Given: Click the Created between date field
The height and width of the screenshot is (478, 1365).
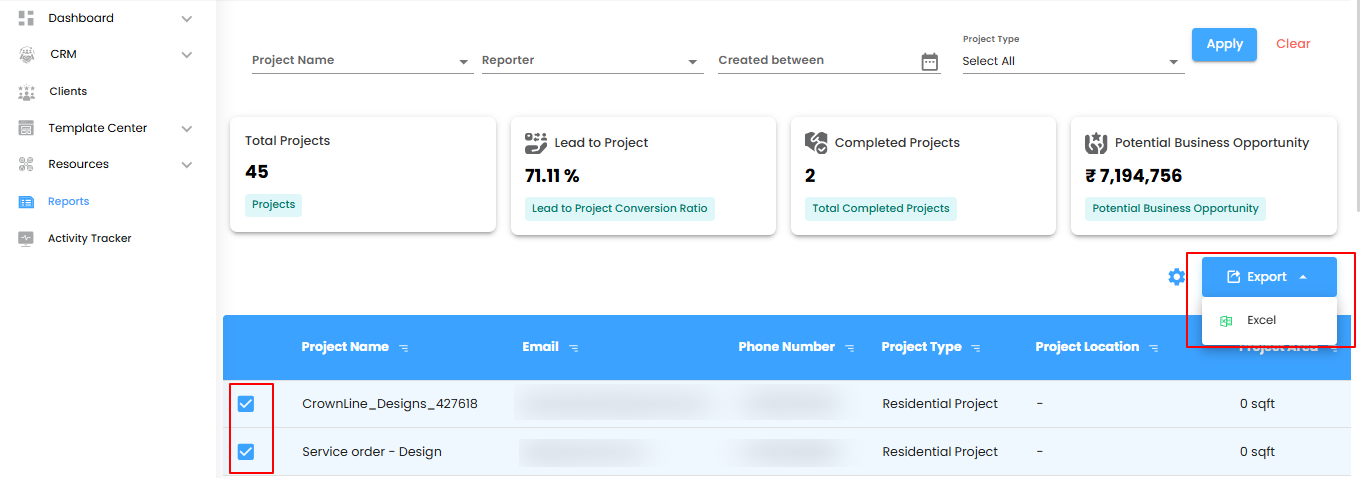Looking at the screenshot, I should point(829,61).
